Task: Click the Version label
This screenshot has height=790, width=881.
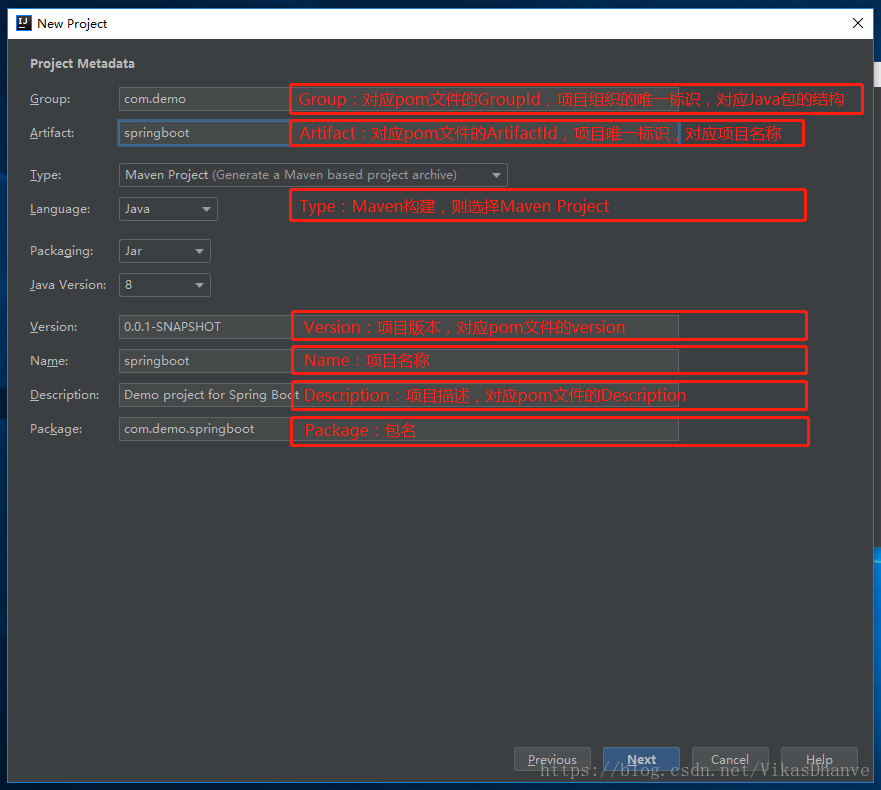Action: (x=53, y=327)
